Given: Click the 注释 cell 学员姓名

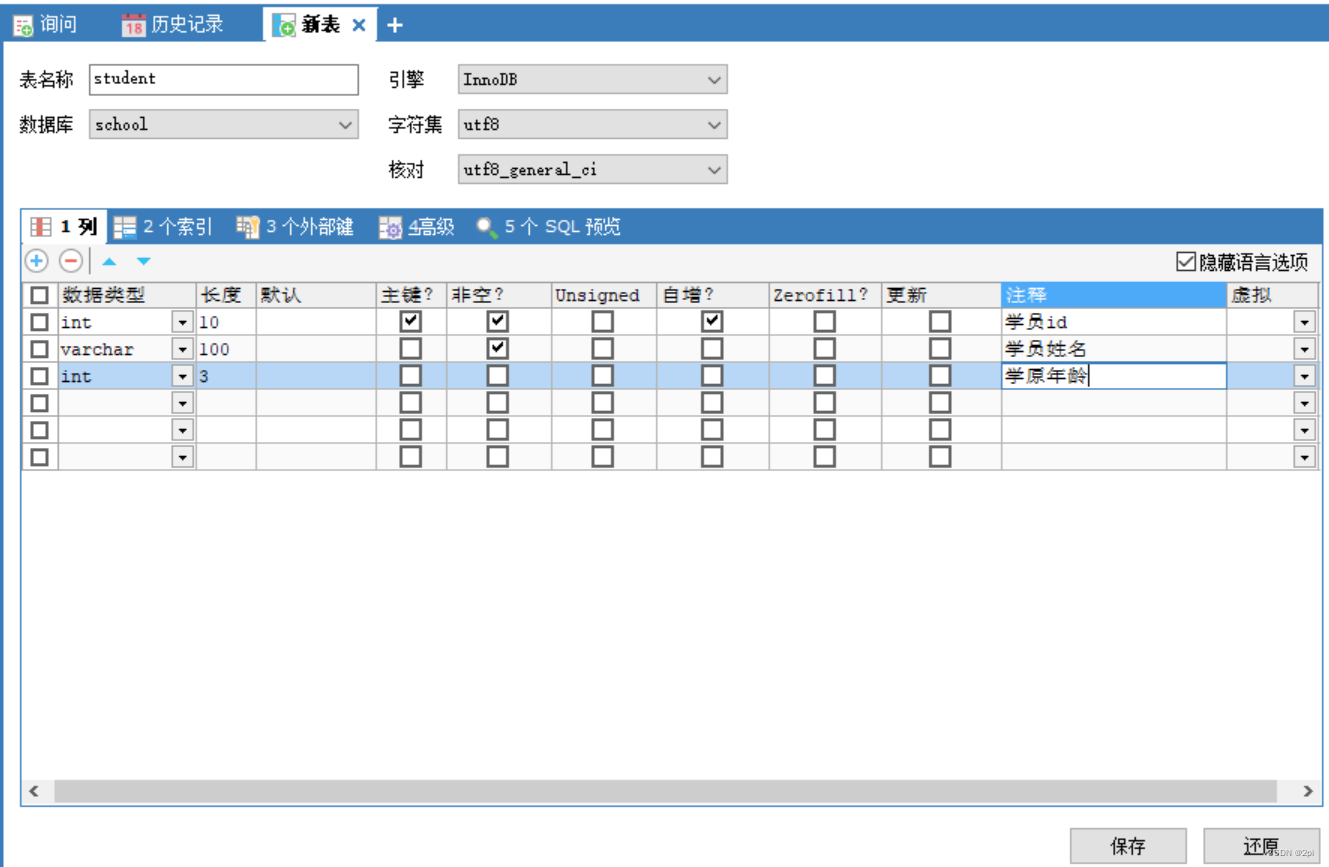Looking at the screenshot, I should click(1114, 349).
